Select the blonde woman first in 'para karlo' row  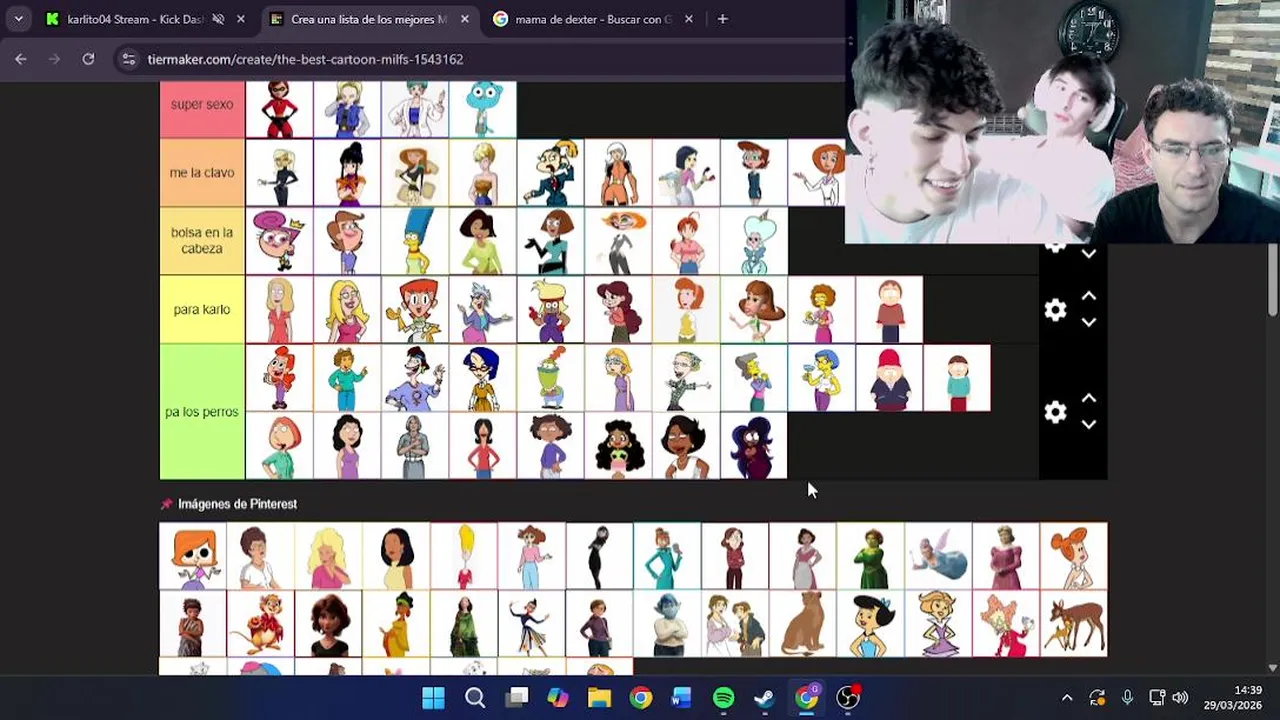(279, 310)
